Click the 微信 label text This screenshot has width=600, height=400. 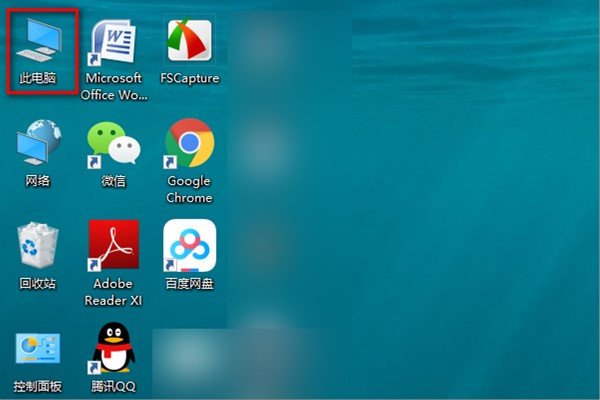[x=113, y=181]
